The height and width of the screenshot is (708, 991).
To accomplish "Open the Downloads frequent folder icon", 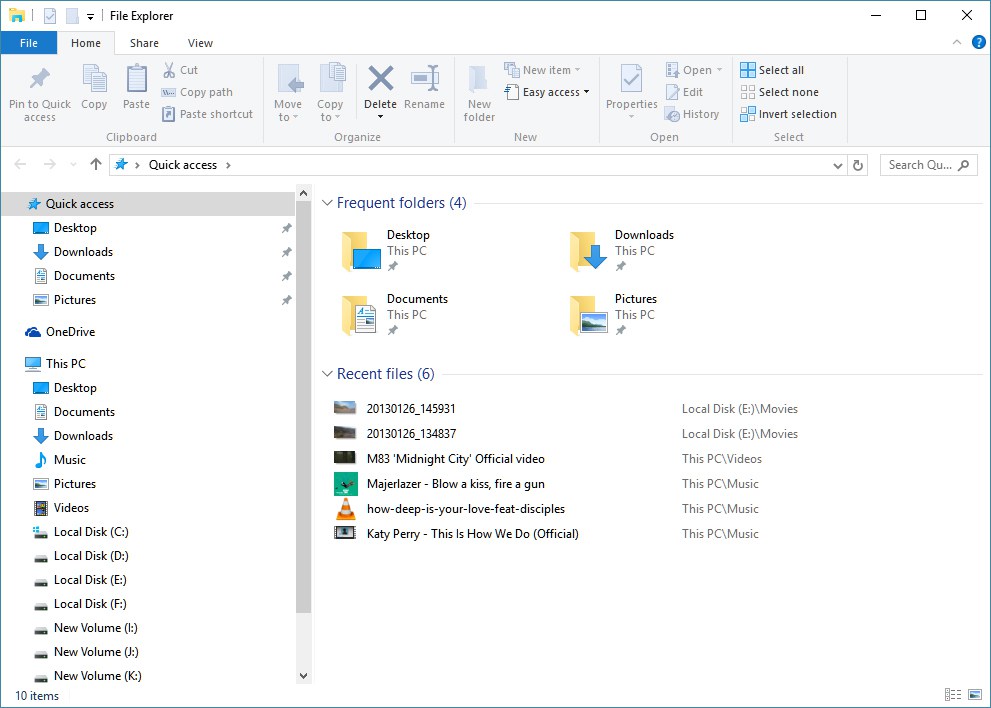I will tap(588, 252).
